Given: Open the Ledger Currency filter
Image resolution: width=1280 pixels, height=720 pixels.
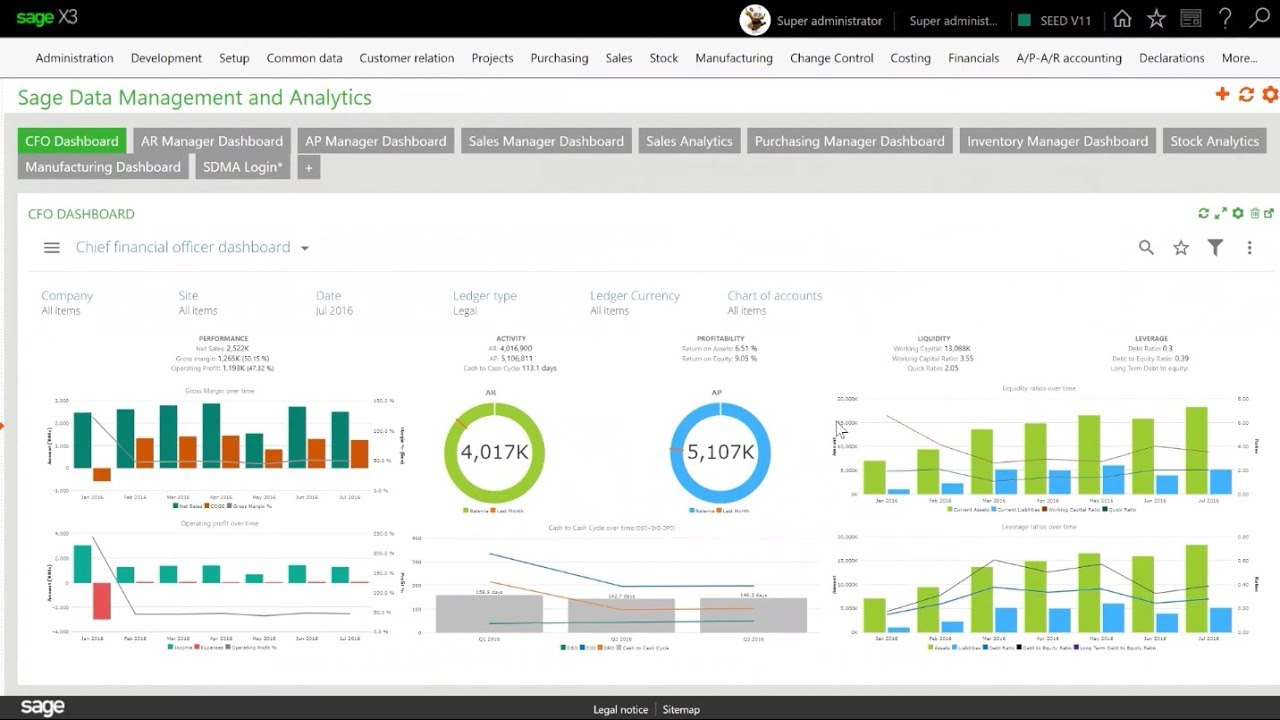Looking at the screenshot, I should 635,303.
